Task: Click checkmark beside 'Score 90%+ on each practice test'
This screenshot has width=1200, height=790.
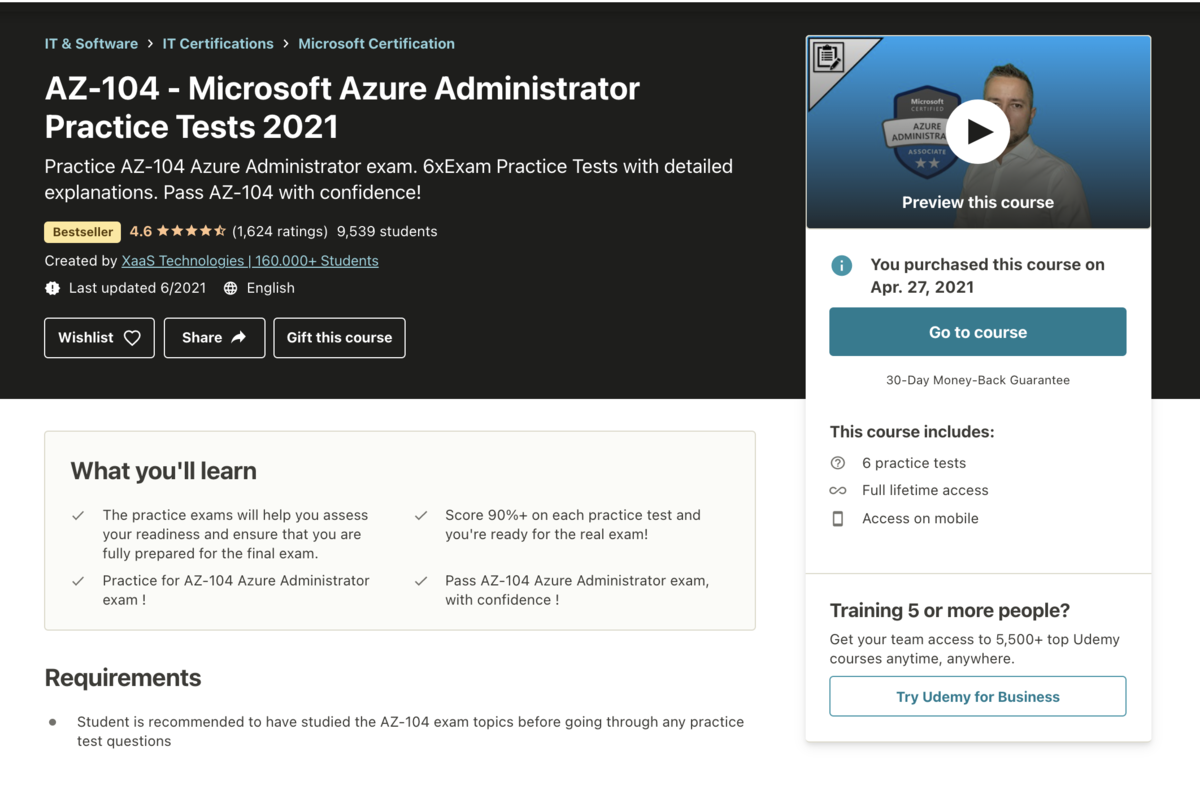Action: click(x=421, y=516)
